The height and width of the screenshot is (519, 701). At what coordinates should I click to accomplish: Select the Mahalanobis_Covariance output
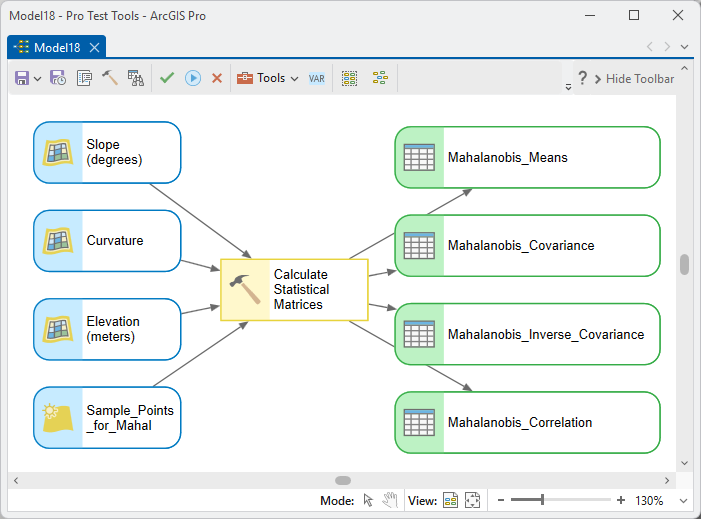pos(528,246)
